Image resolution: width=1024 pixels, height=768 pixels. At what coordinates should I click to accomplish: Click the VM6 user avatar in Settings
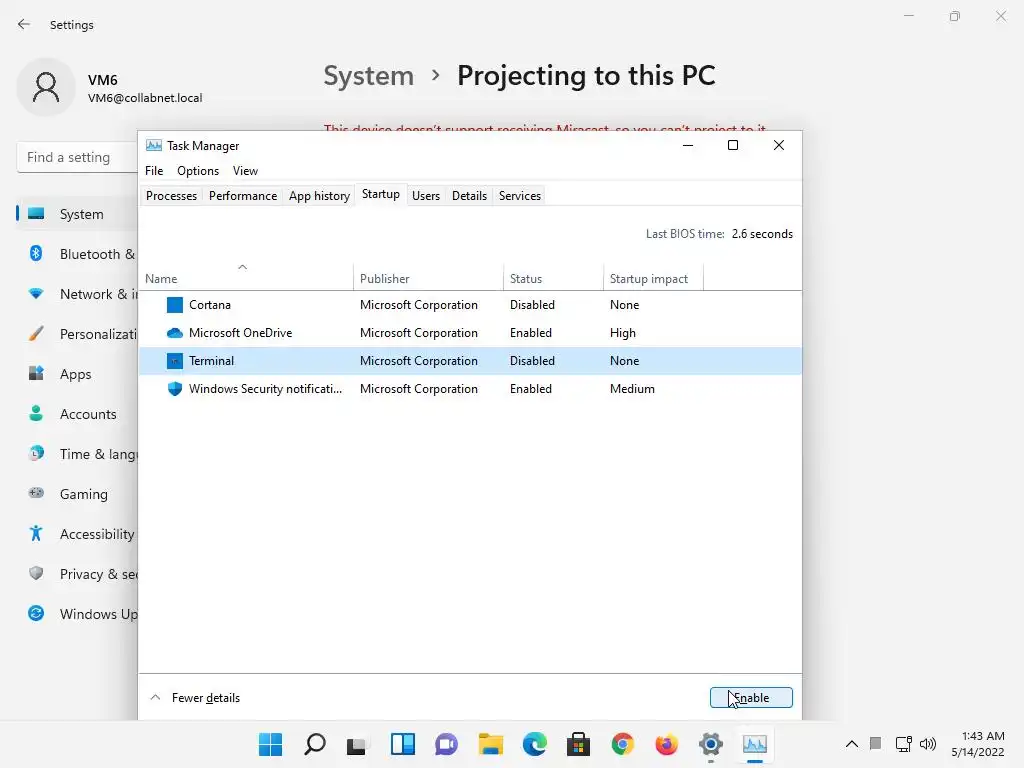coord(46,88)
